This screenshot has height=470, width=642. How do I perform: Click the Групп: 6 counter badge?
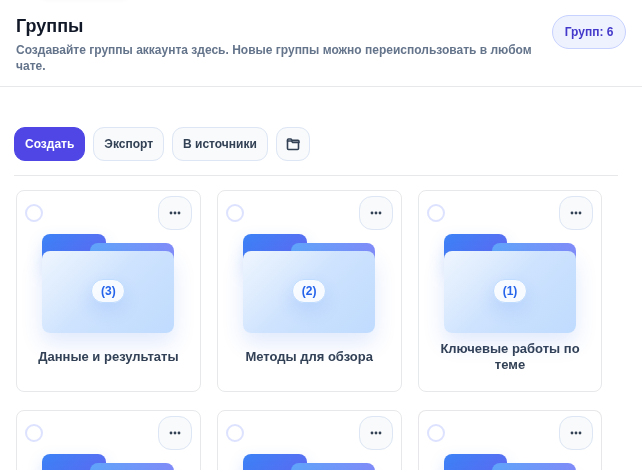click(x=589, y=32)
